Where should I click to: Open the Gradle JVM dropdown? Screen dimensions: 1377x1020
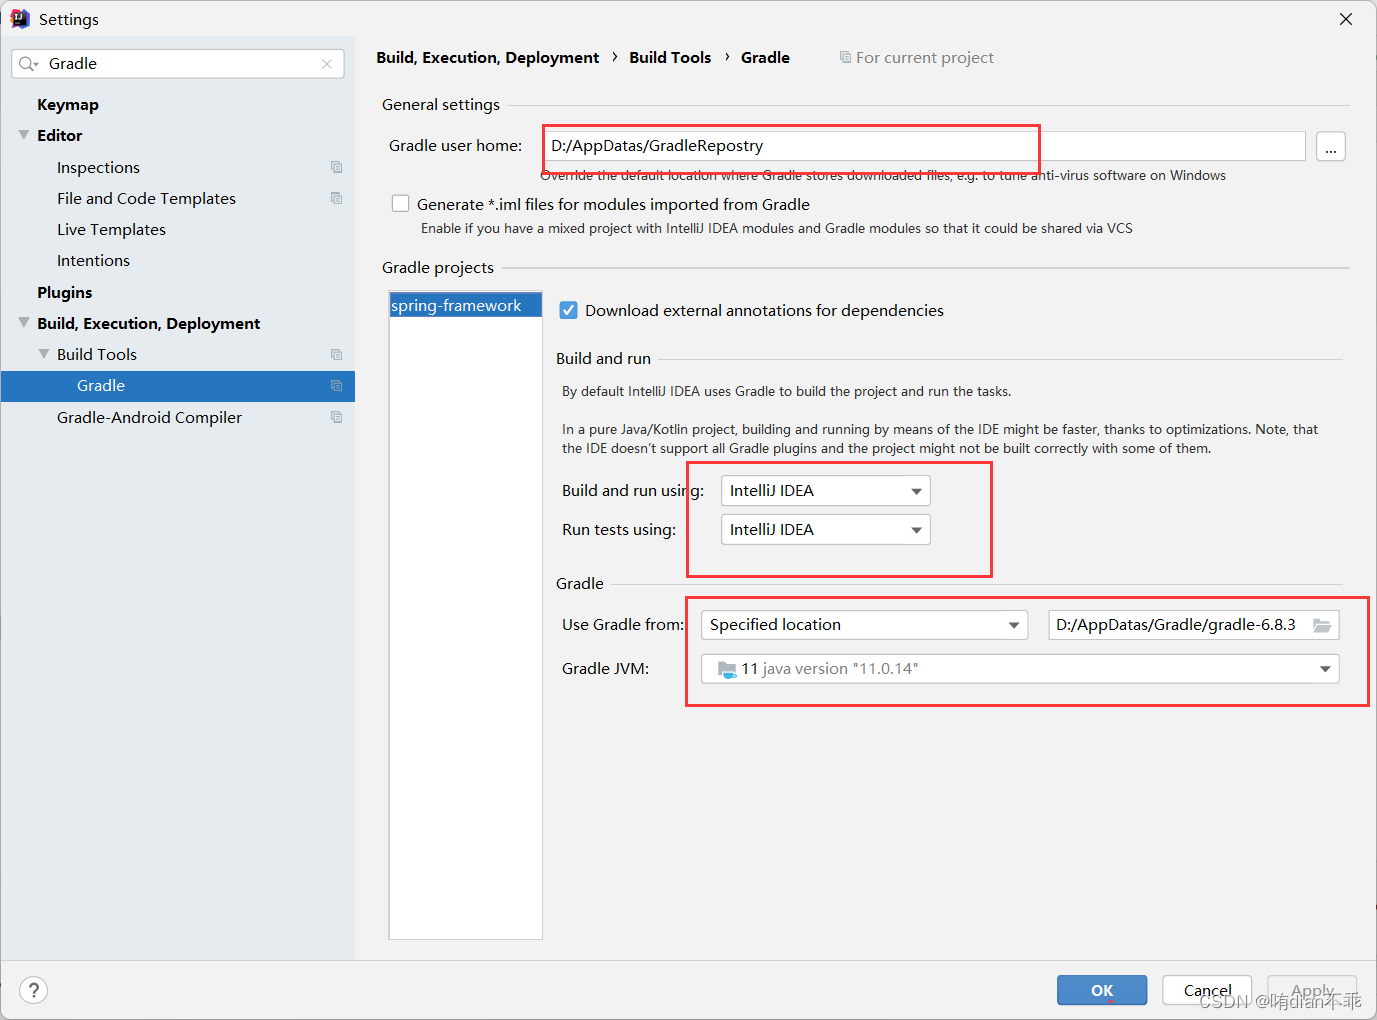tap(1020, 669)
